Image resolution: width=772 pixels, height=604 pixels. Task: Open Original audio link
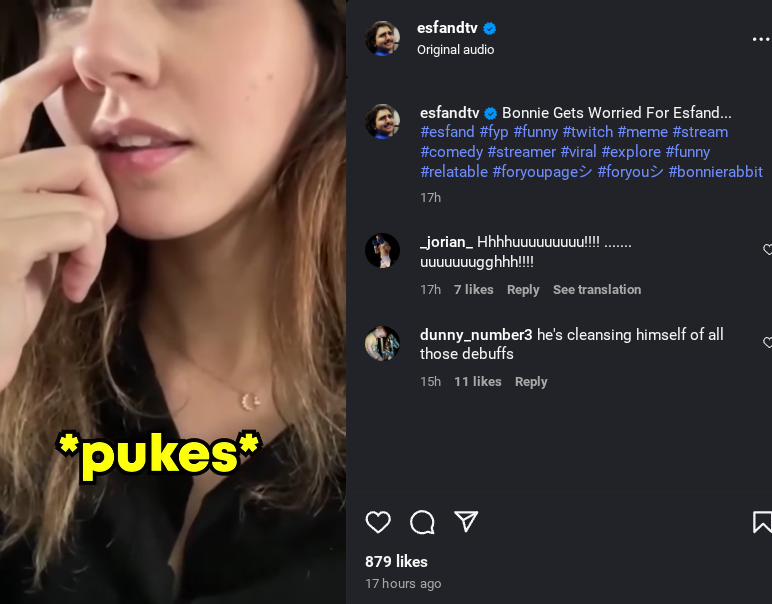455,50
